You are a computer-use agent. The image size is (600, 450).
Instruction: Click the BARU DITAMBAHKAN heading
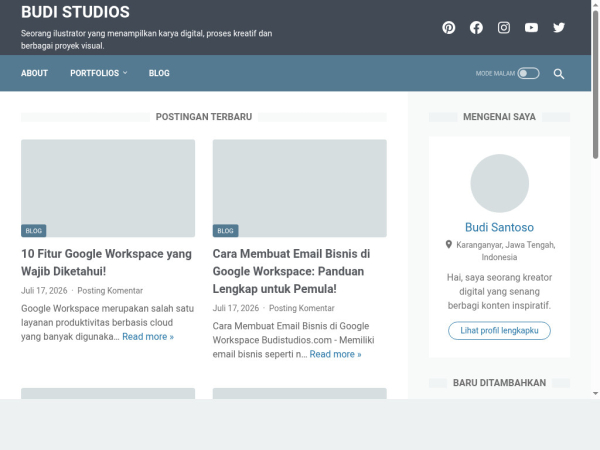(x=499, y=383)
